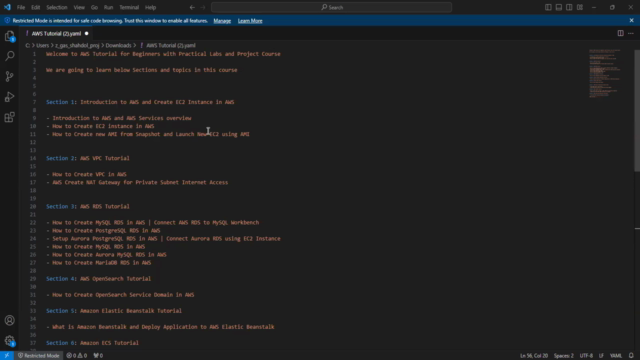Go forward with the navigation arrow
This screenshot has height=360, width=640.
pyautogui.click(x=203, y=7)
